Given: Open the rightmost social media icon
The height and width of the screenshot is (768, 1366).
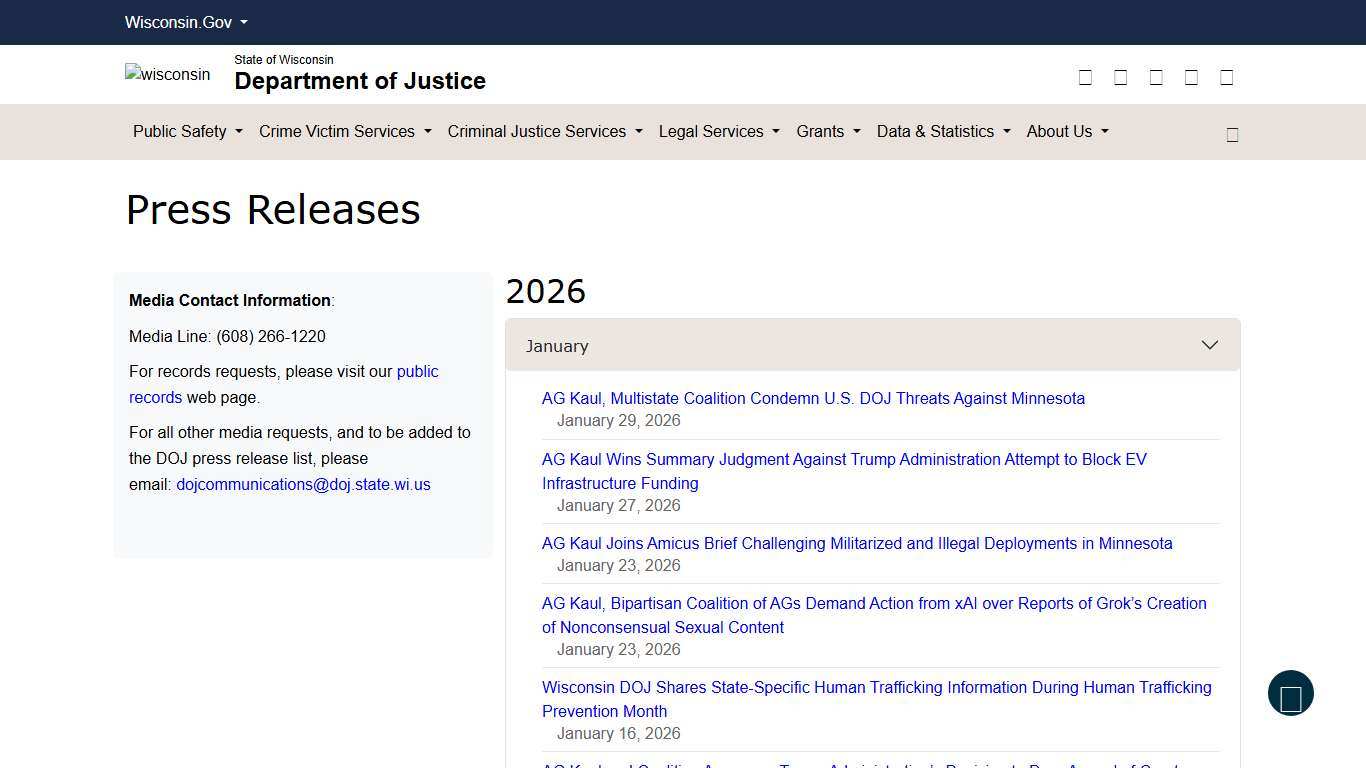Looking at the screenshot, I should (x=1226, y=77).
